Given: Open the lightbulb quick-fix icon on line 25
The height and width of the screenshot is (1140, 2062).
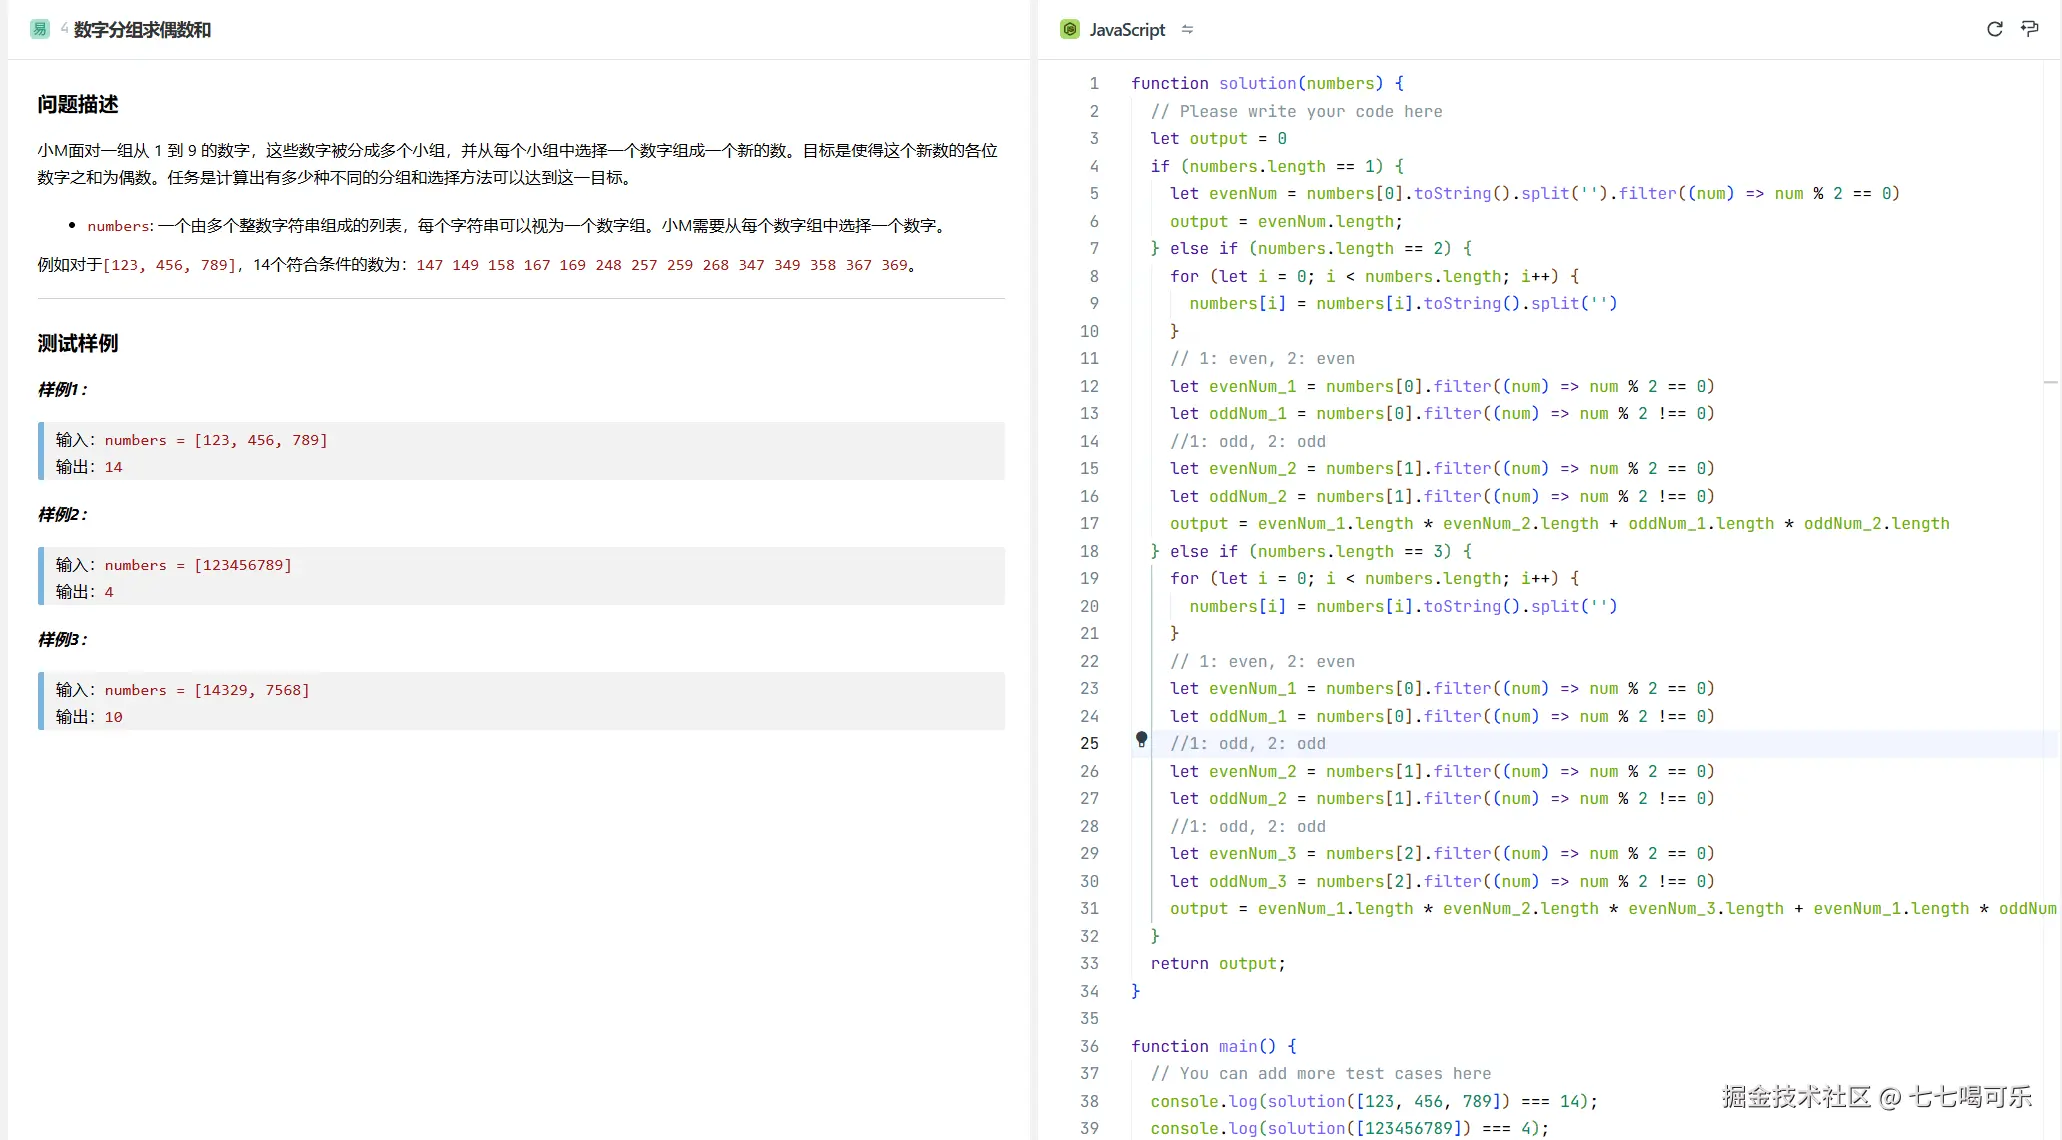Looking at the screenshot, I should click(1142, 740).
